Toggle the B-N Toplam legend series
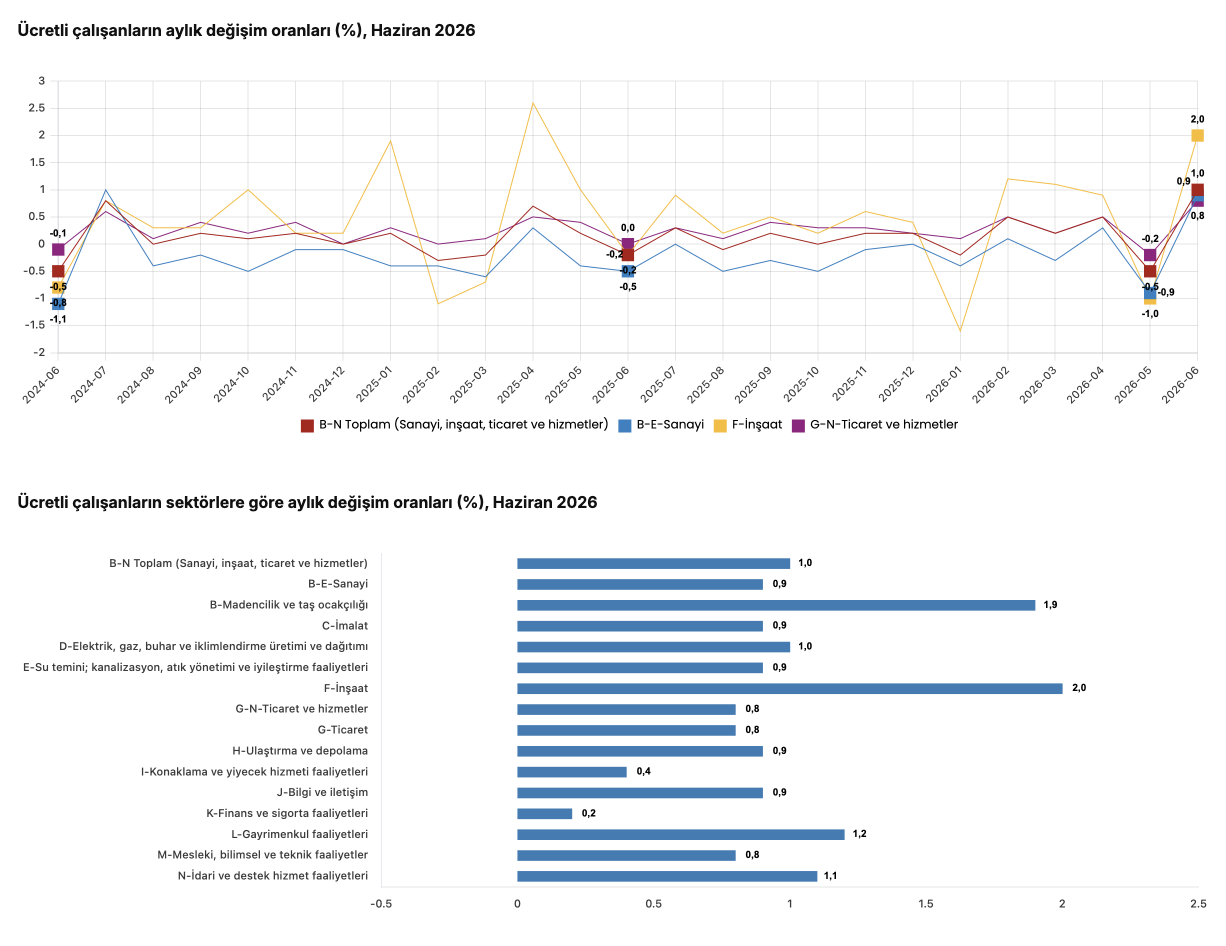The width and height of the screenshot is (1226, 946). (x=455, y=425)
